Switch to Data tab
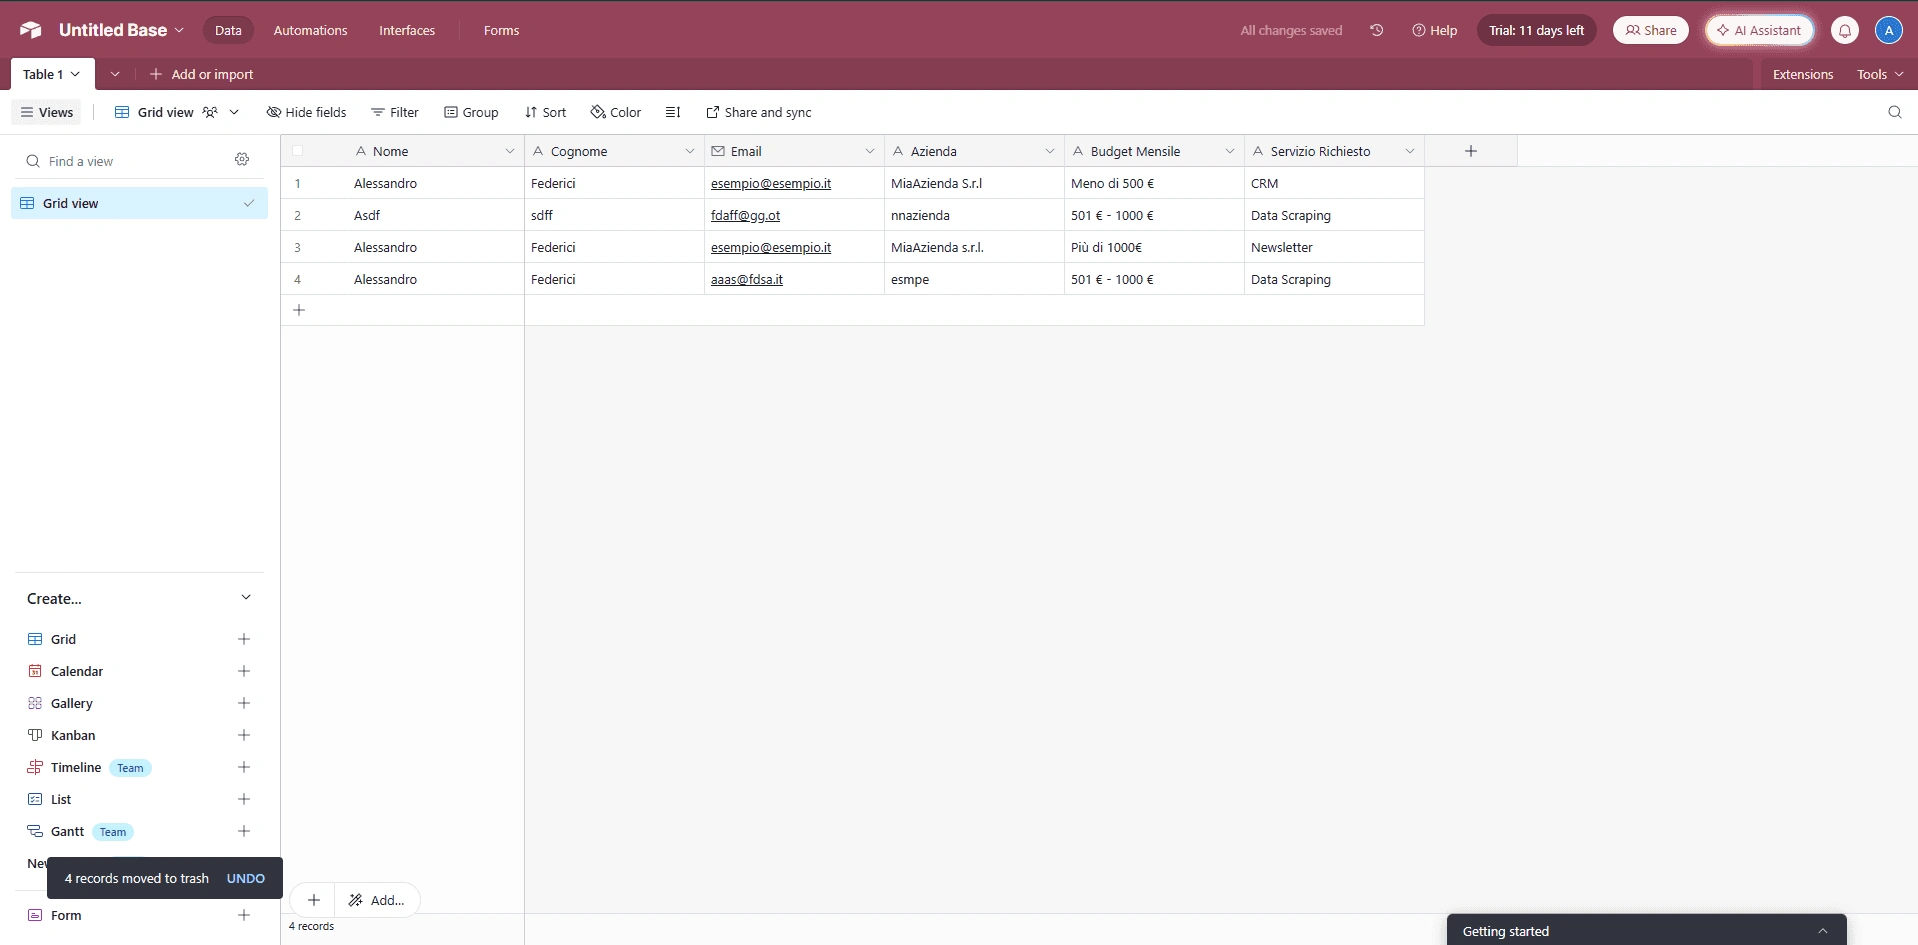 coord(228,30)
